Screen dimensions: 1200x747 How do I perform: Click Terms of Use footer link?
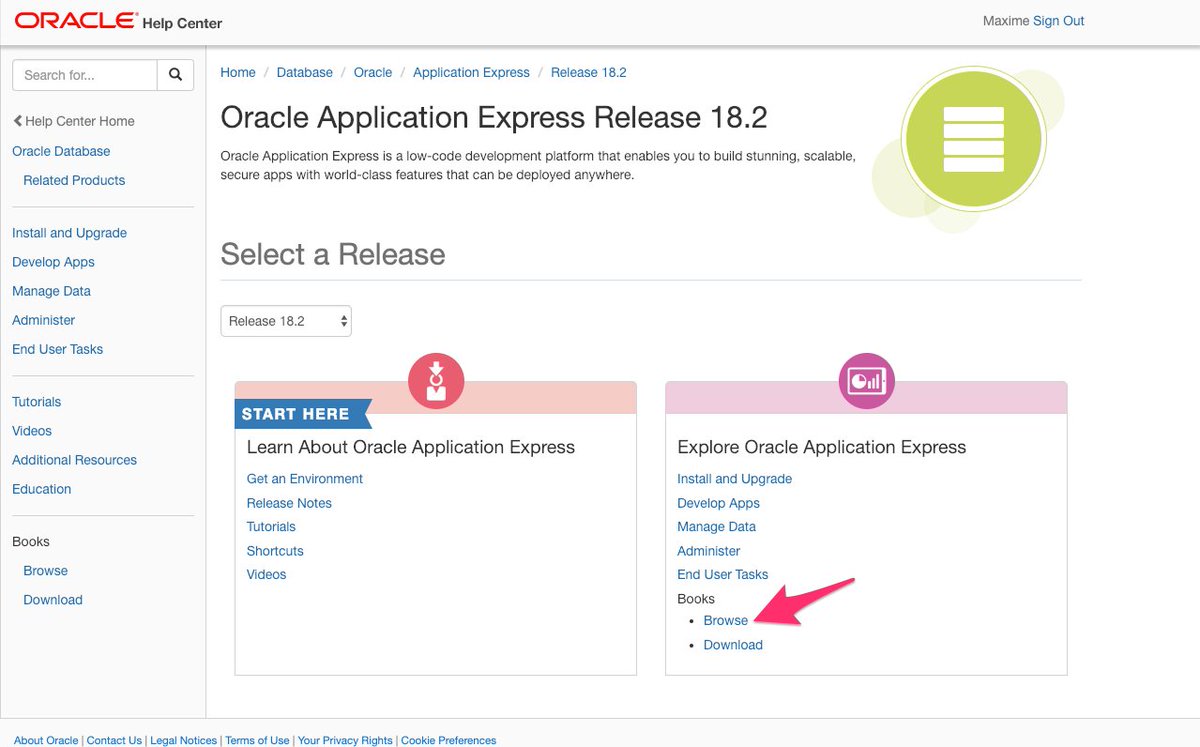click(257, 740)
